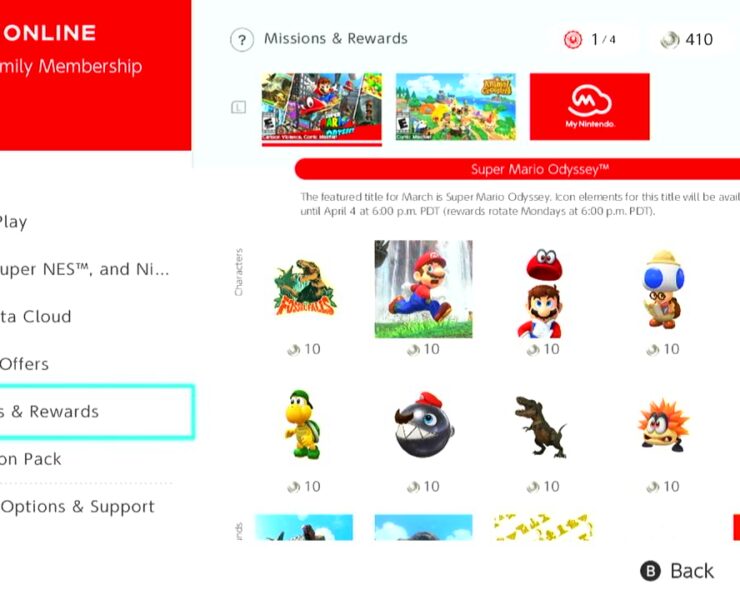Open the Save Data Cloud menu item
740x600 pixels.
click(35, 316)
